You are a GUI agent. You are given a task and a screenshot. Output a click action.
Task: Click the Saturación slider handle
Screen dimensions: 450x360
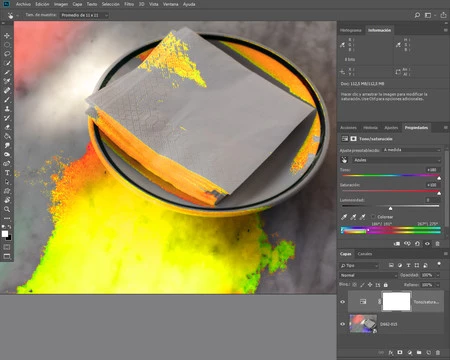click(439, 193)
